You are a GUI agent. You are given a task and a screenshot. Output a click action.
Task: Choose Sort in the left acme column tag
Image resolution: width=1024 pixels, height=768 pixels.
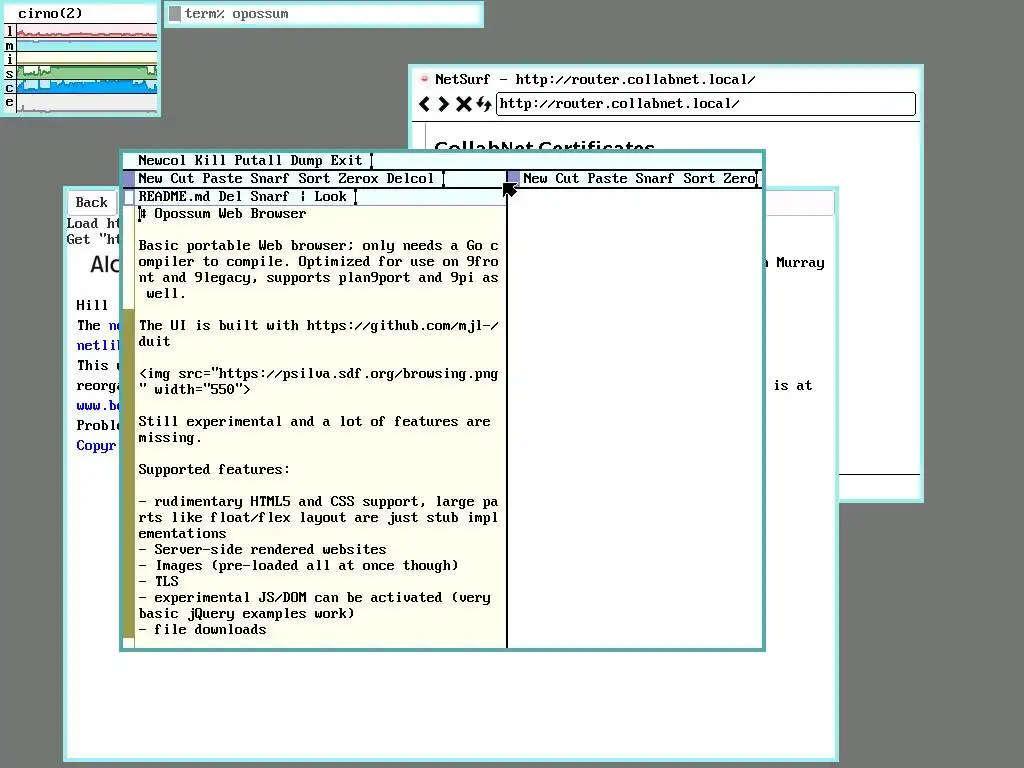[314, 178]
